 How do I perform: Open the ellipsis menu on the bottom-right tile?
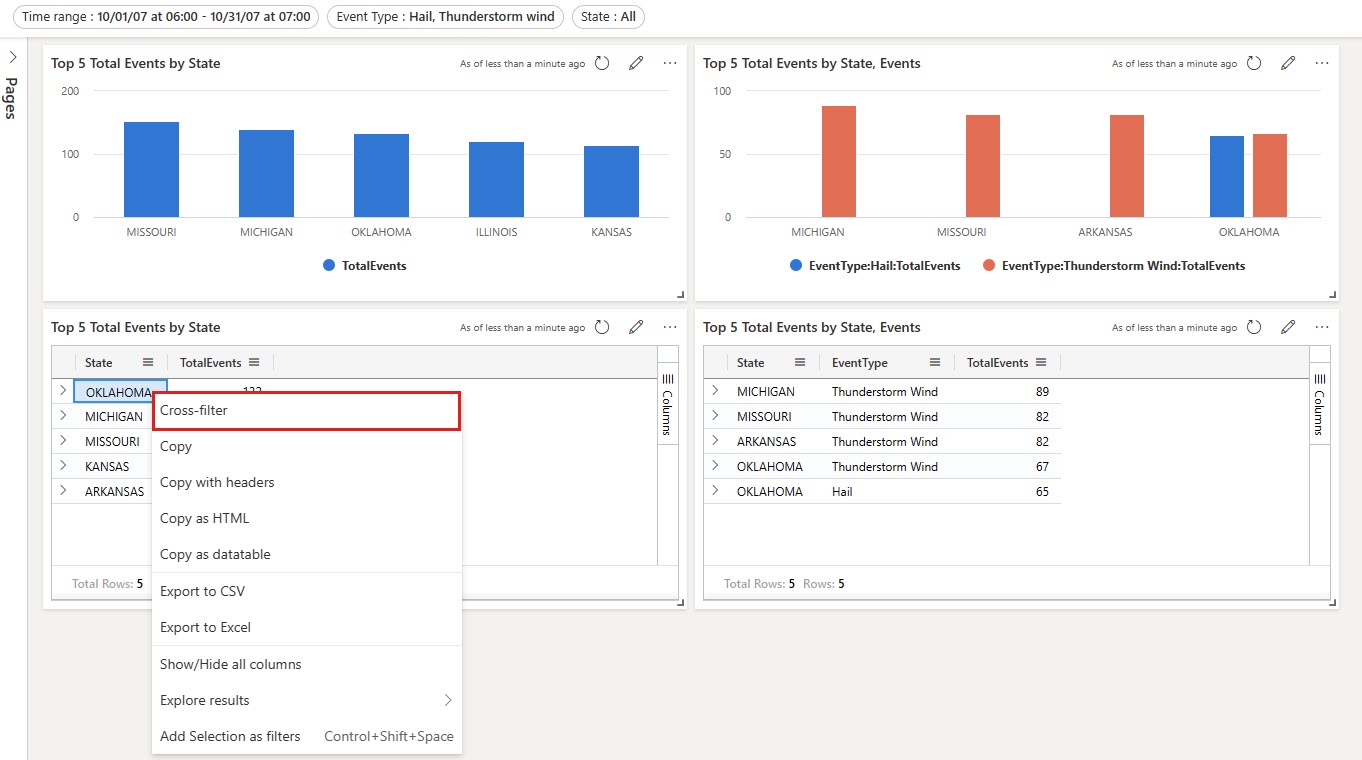pyautogui.click(x=1322, y=326)
